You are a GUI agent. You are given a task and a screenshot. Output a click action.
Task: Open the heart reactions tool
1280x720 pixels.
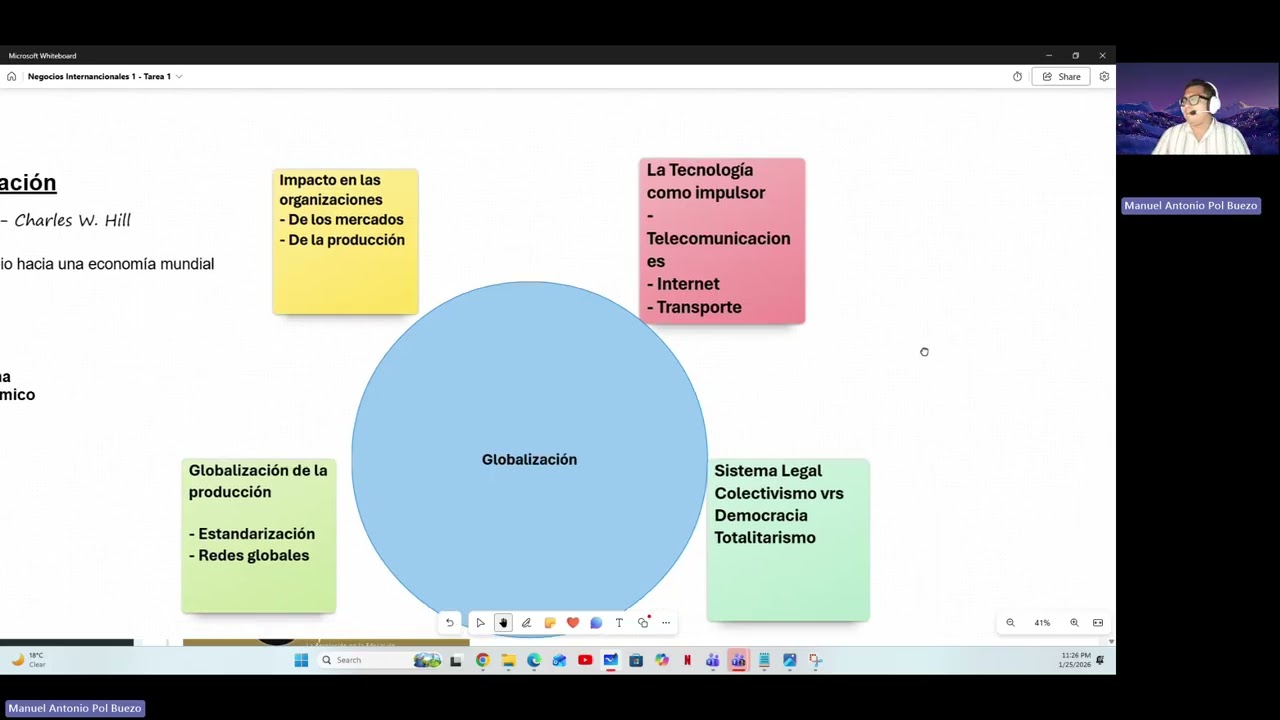(x=573, y=623)
